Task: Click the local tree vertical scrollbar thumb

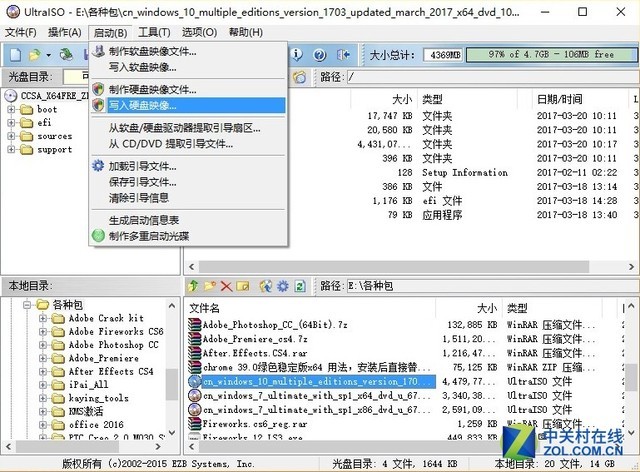Action: tap(172, 384)
